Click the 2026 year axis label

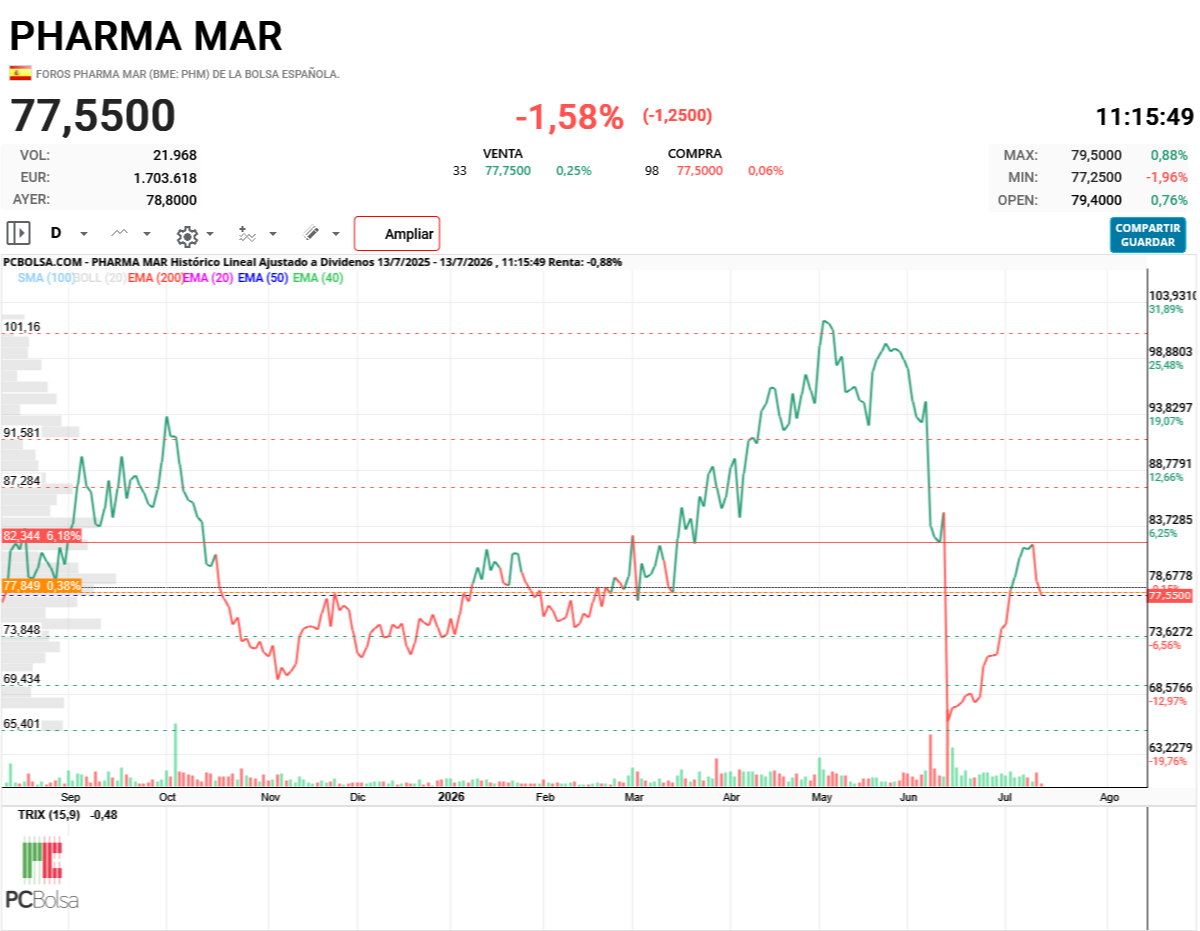[x=452, y=797]
